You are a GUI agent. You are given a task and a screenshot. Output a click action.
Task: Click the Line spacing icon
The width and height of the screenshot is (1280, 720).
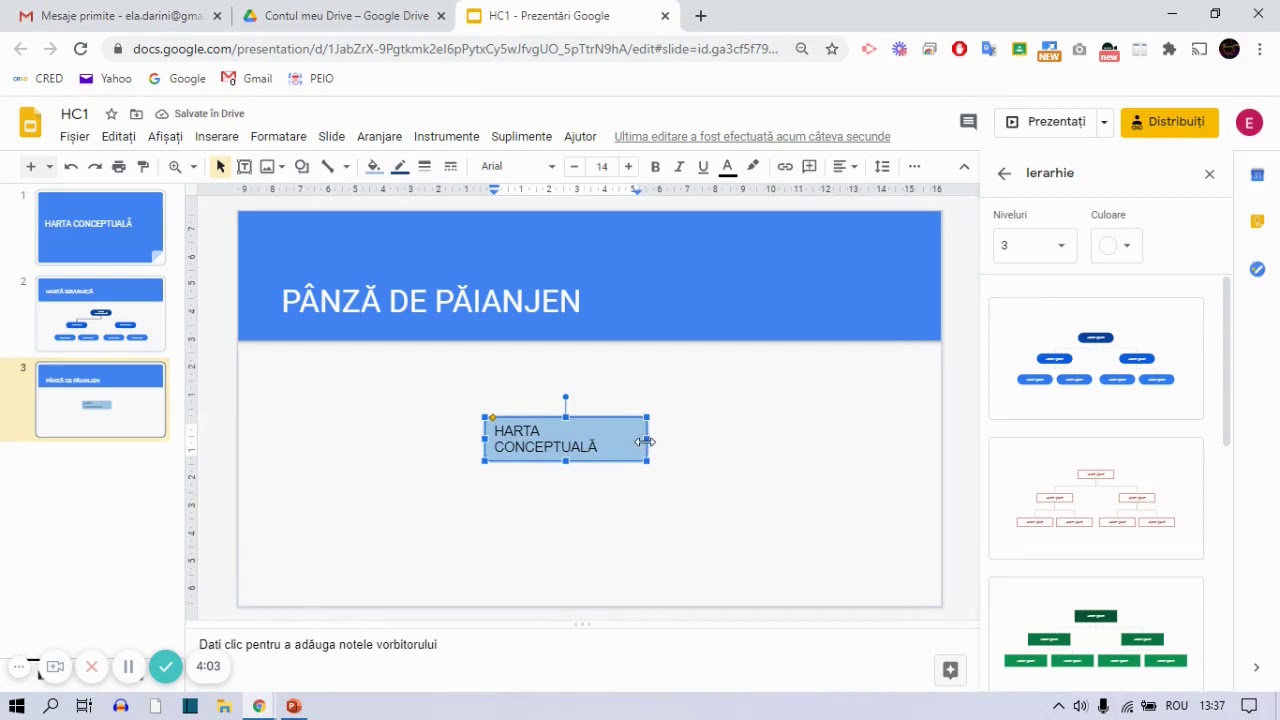[882, 166]
